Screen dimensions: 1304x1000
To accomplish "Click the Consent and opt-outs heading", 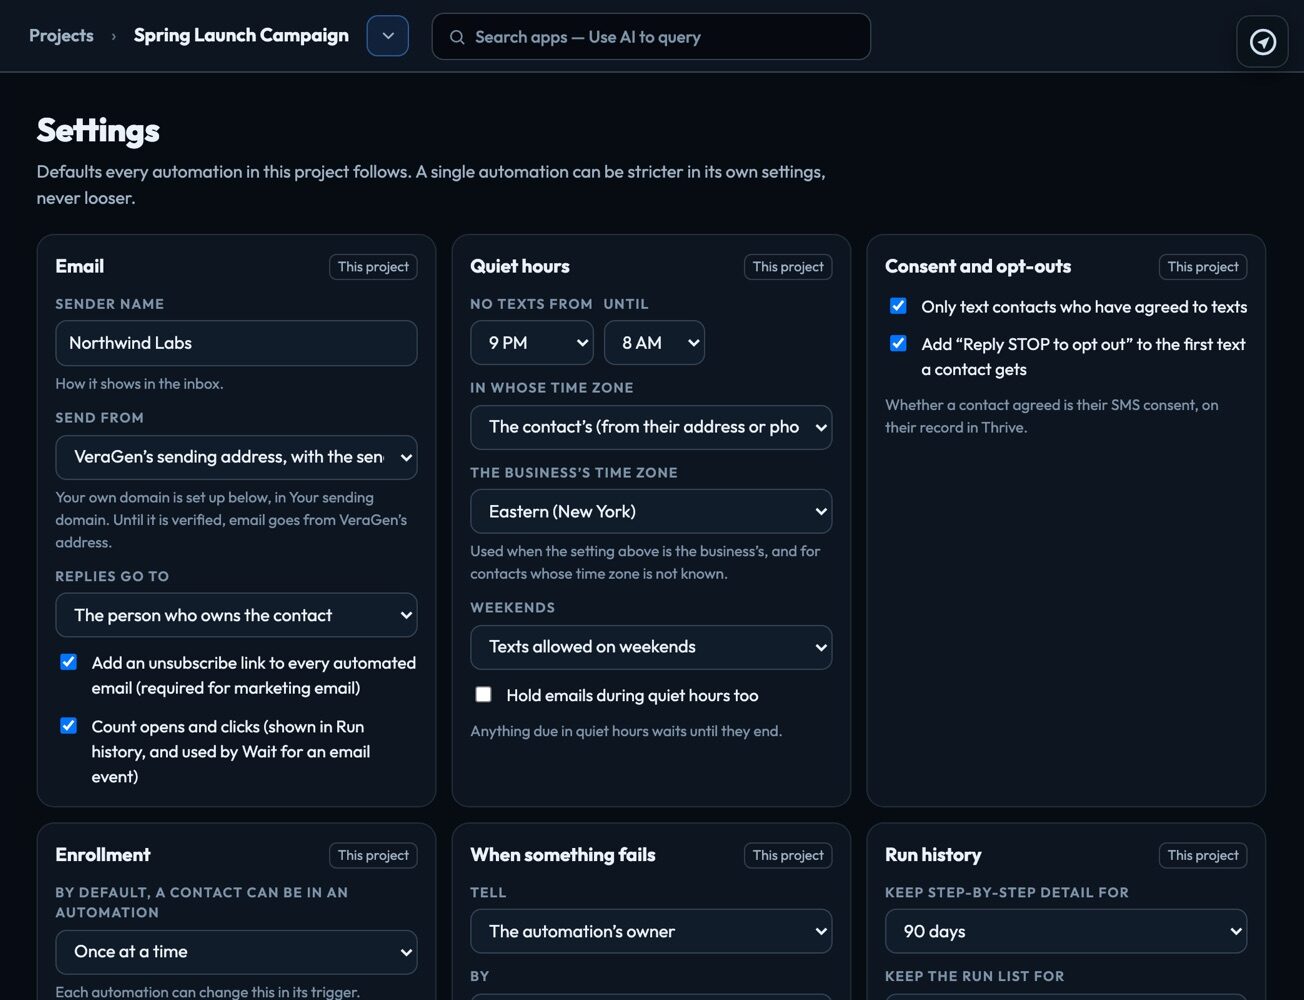I will pos(978,267).
